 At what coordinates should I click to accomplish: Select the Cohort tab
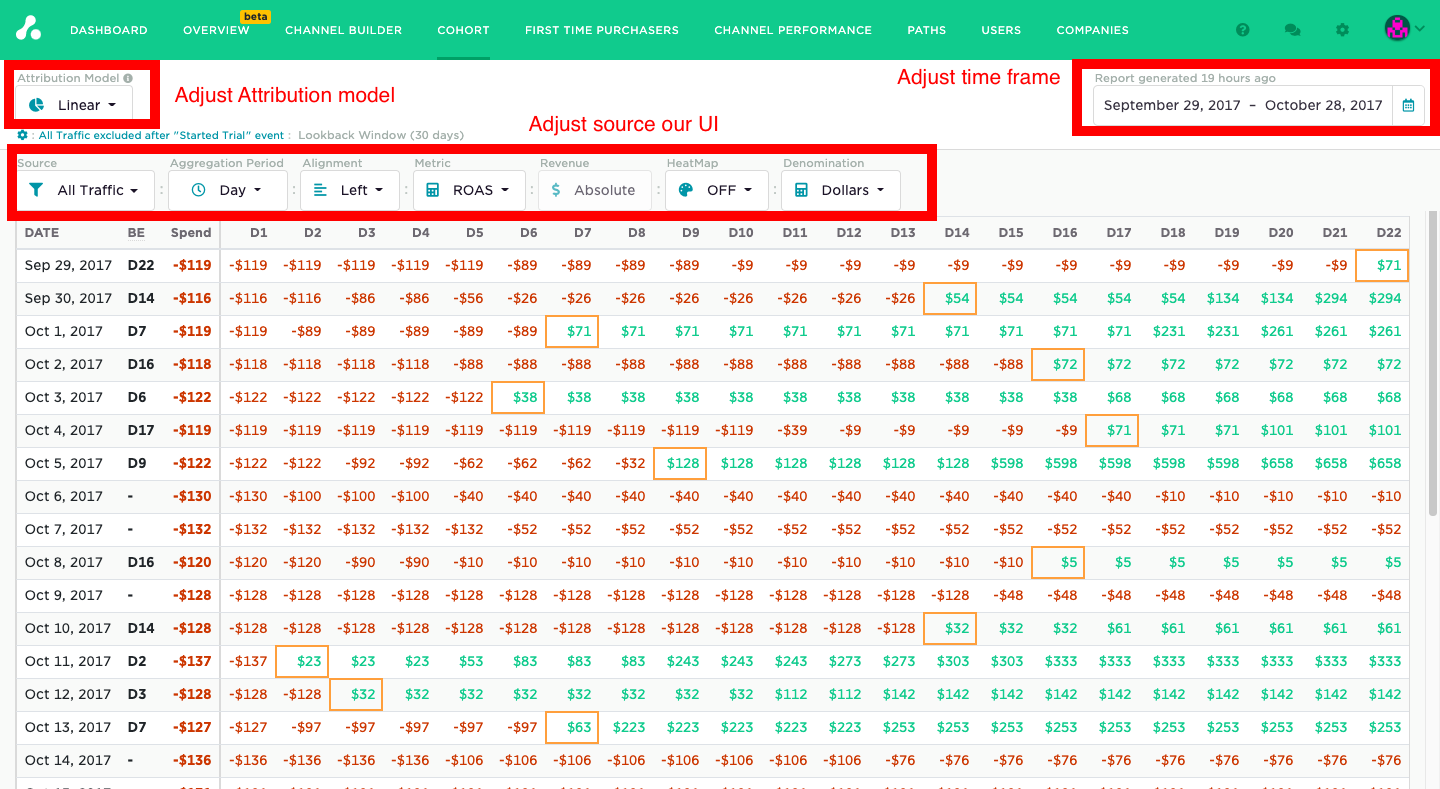[463, 30]
